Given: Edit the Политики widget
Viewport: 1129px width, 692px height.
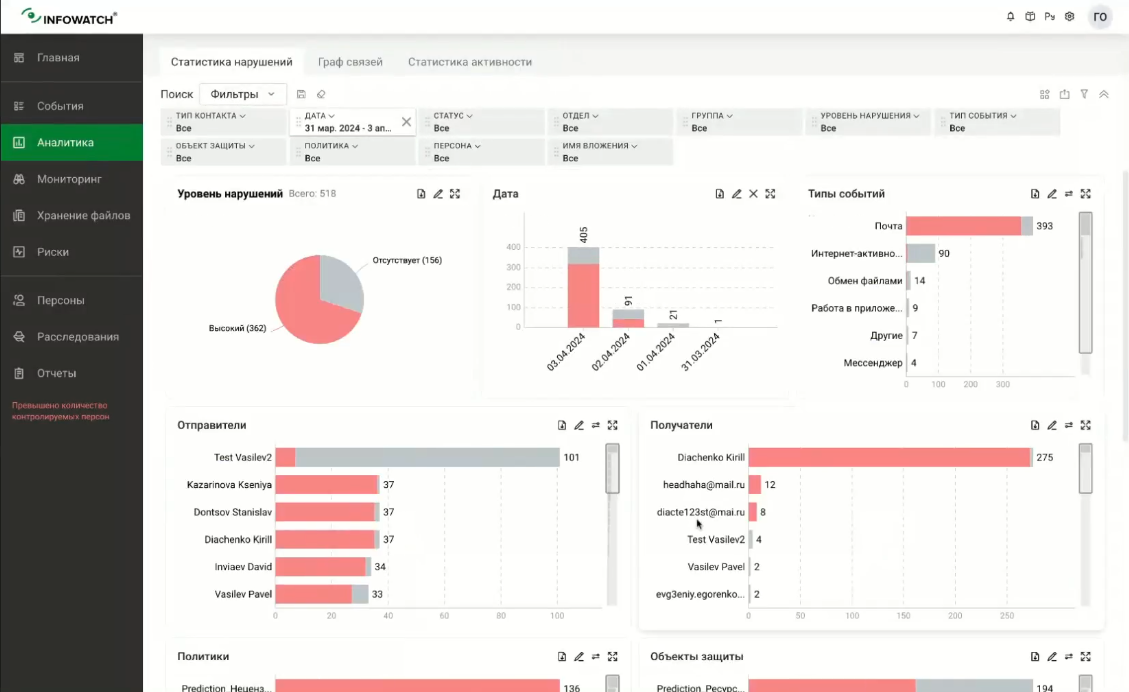Looking at the screenshot, I should click(579, 657).
